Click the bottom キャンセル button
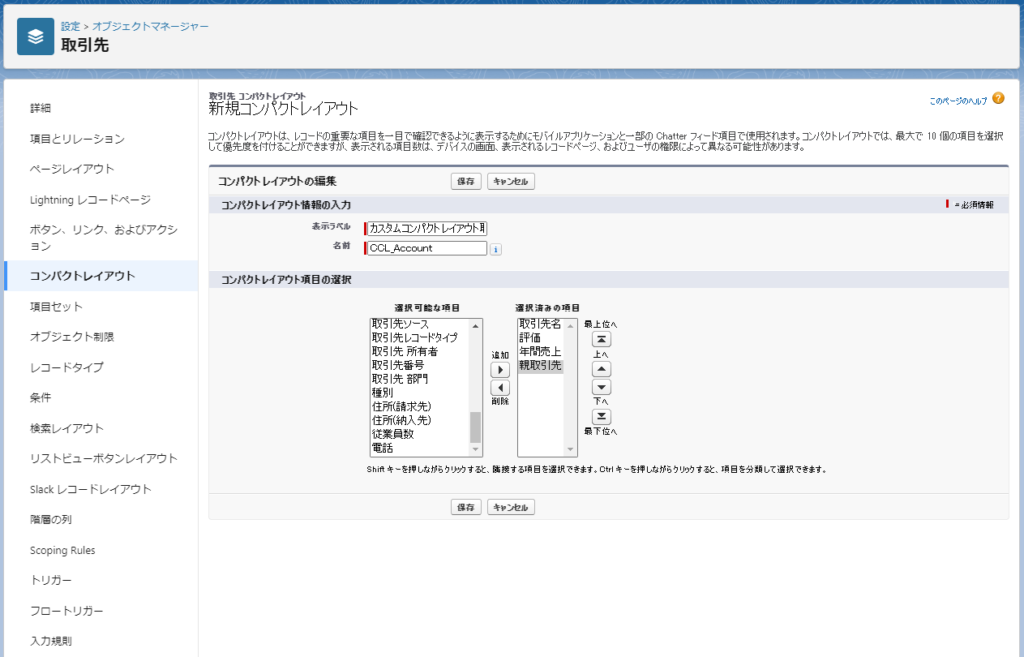The image size is (1024, 657). [511, 508]
